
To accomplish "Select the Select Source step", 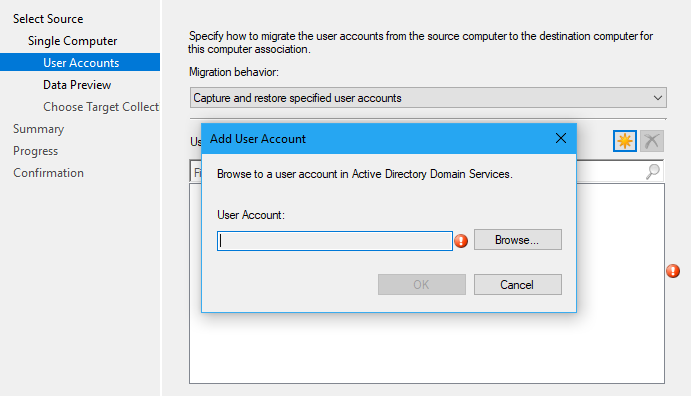I will tap(48, 19).
